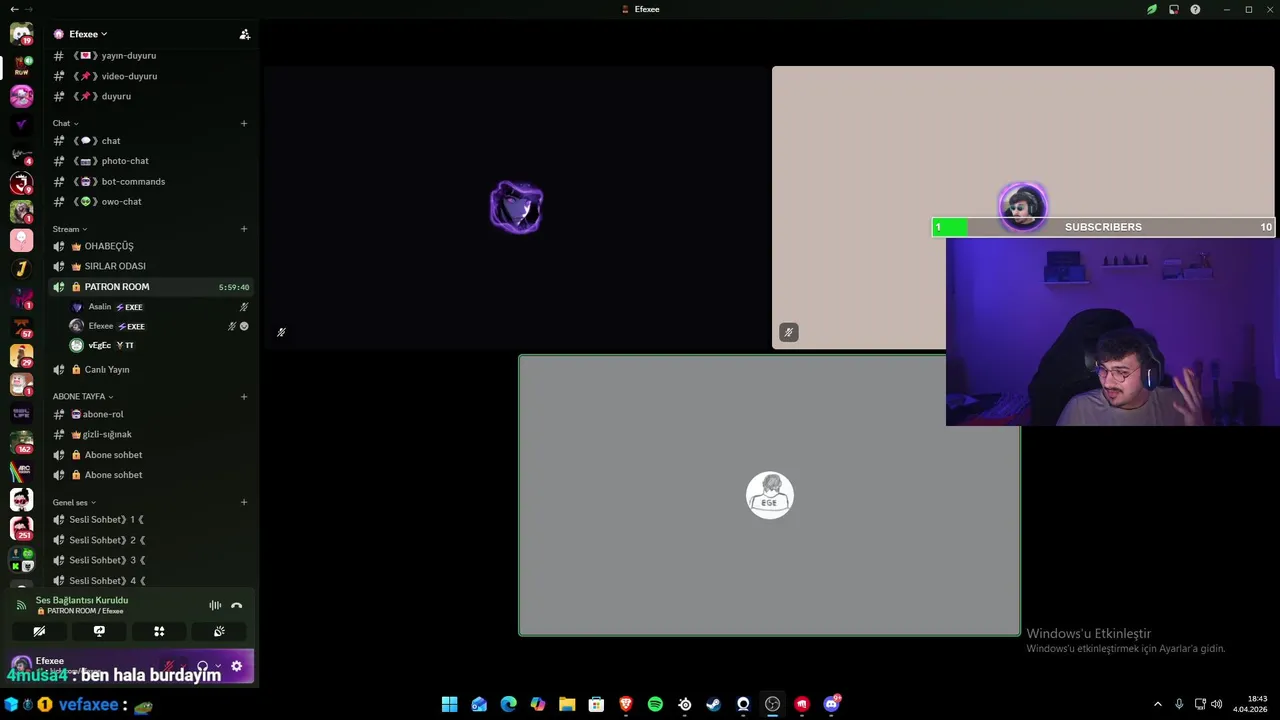
Task: Disconnect from the voice call
Action: point(236,605)
